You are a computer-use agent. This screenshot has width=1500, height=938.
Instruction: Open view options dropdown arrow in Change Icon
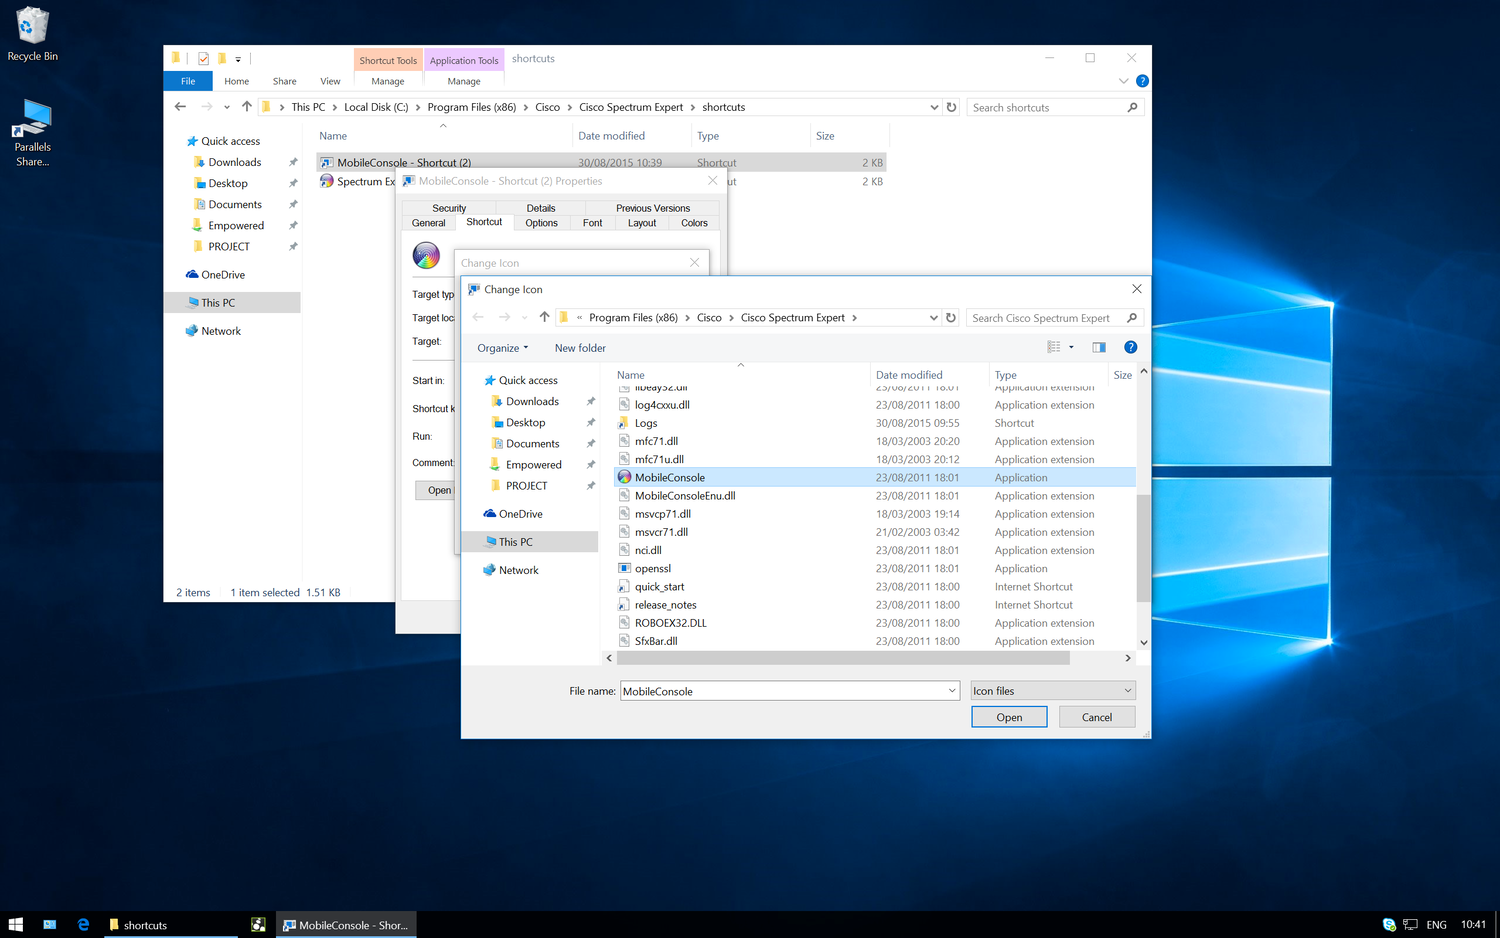(1071, 347)
